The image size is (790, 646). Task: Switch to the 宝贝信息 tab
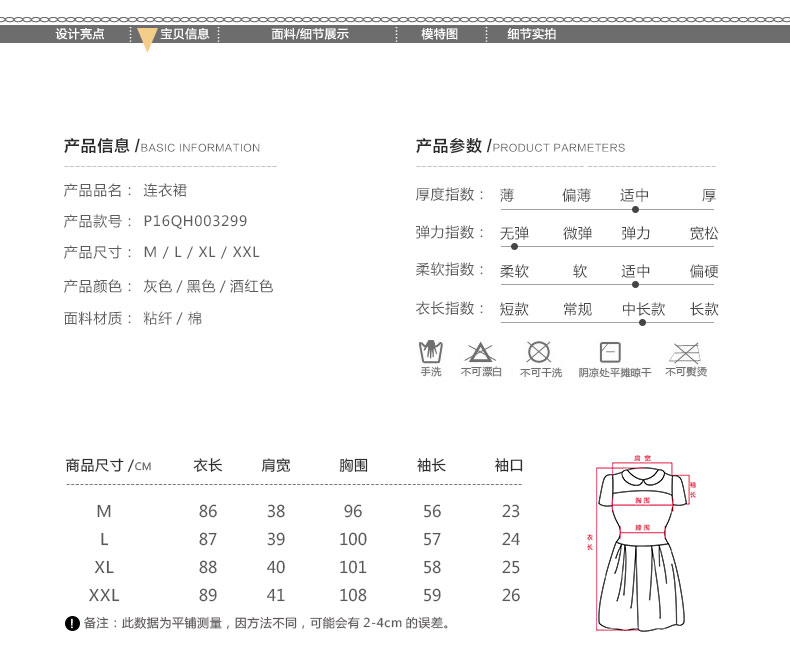[185, 34]
